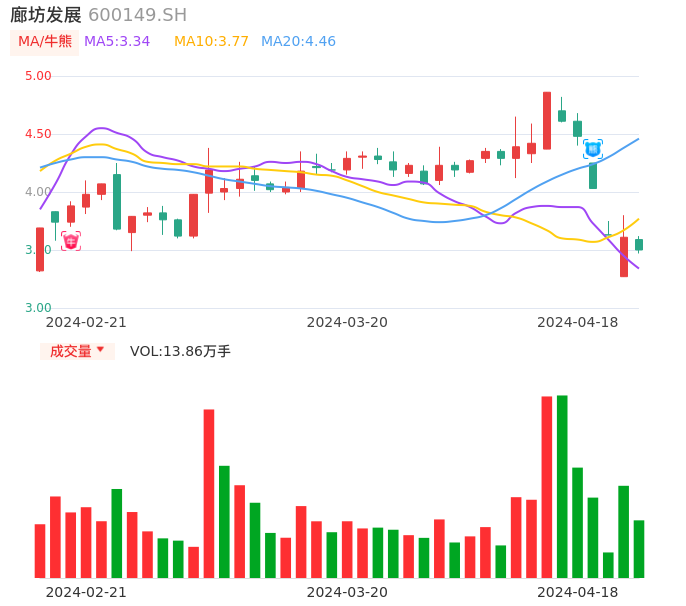The height and width of the screenshot is (606, 686).
Task: Toggle the MA10:3.77 legend label
Action: click(x=211, y=42)
